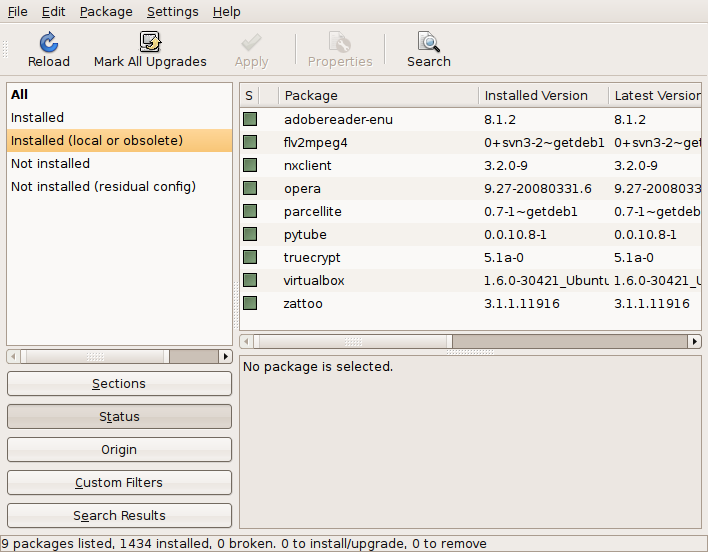The height and width of the screenshot is (552, 708).
Task: Click zattoo installed version 3.1.1.11916
Action: click(522, 304)
